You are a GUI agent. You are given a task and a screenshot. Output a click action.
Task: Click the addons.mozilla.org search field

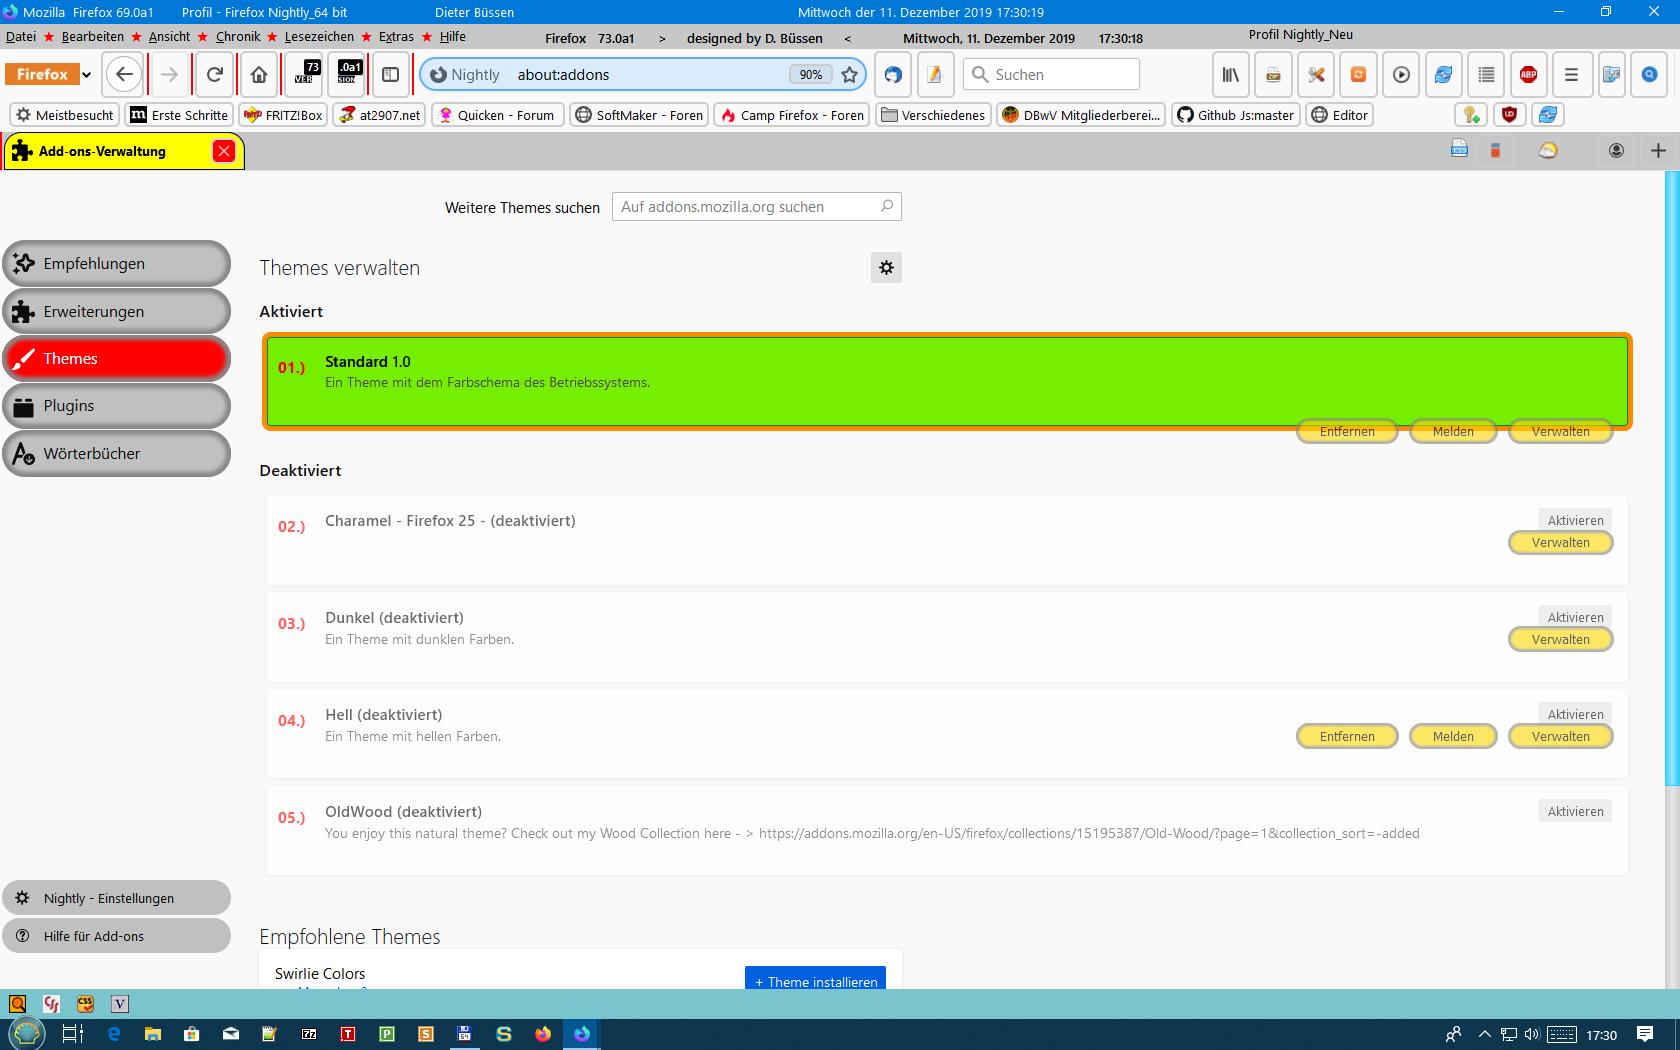point(745,207)
